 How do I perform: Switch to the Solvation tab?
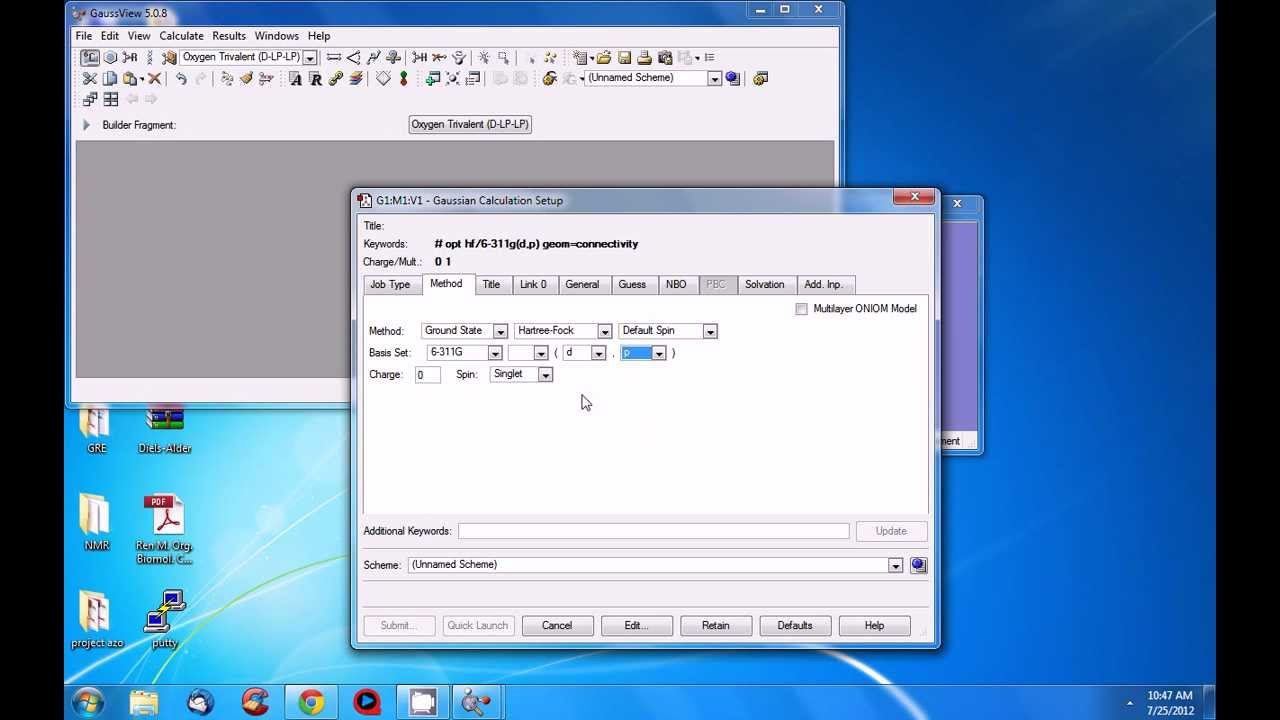pos(764,285)
